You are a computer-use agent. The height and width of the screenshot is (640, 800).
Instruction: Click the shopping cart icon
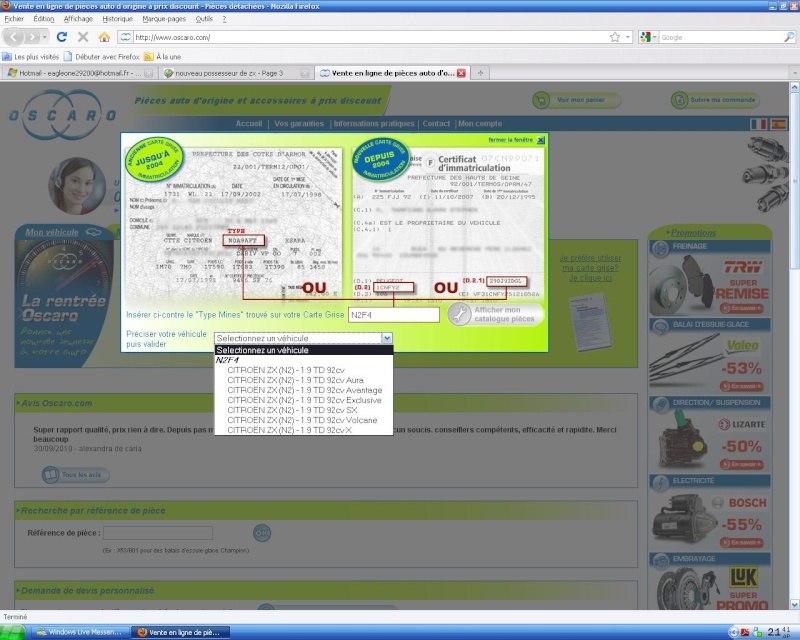(x=541, y=100)
